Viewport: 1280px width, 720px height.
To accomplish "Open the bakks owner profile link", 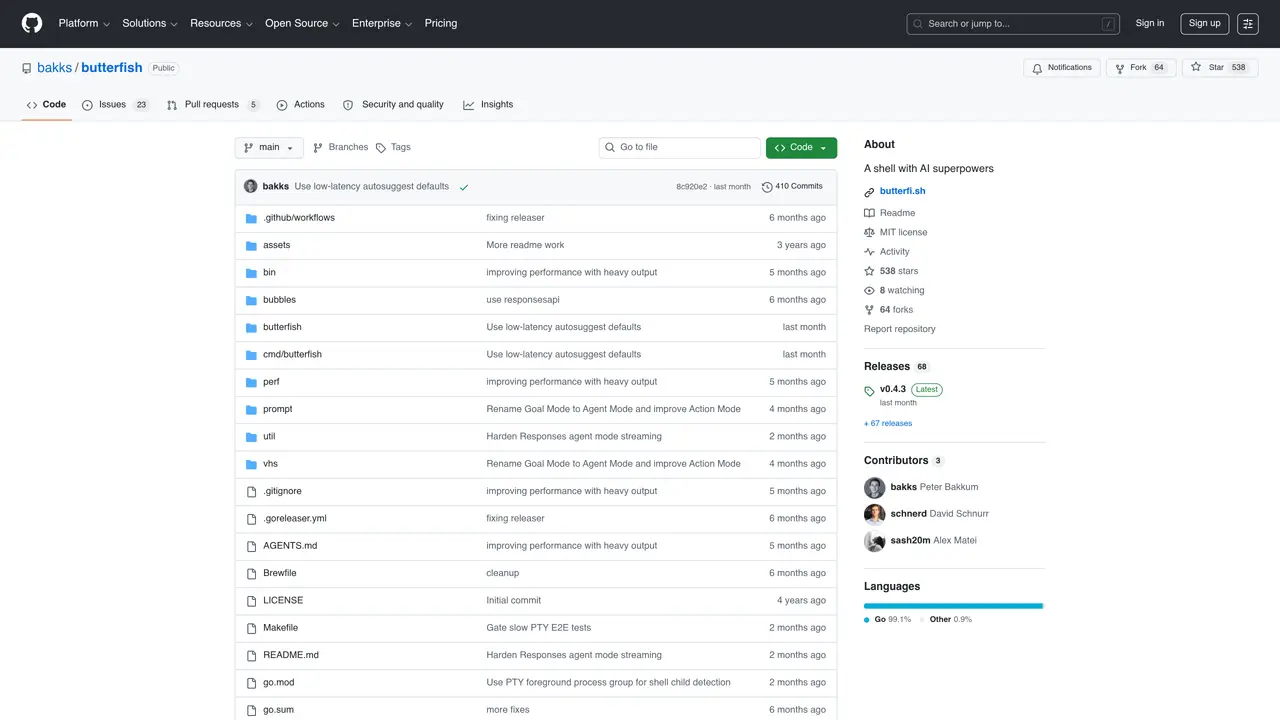I will pyautogui.click(x=54, y=68).
